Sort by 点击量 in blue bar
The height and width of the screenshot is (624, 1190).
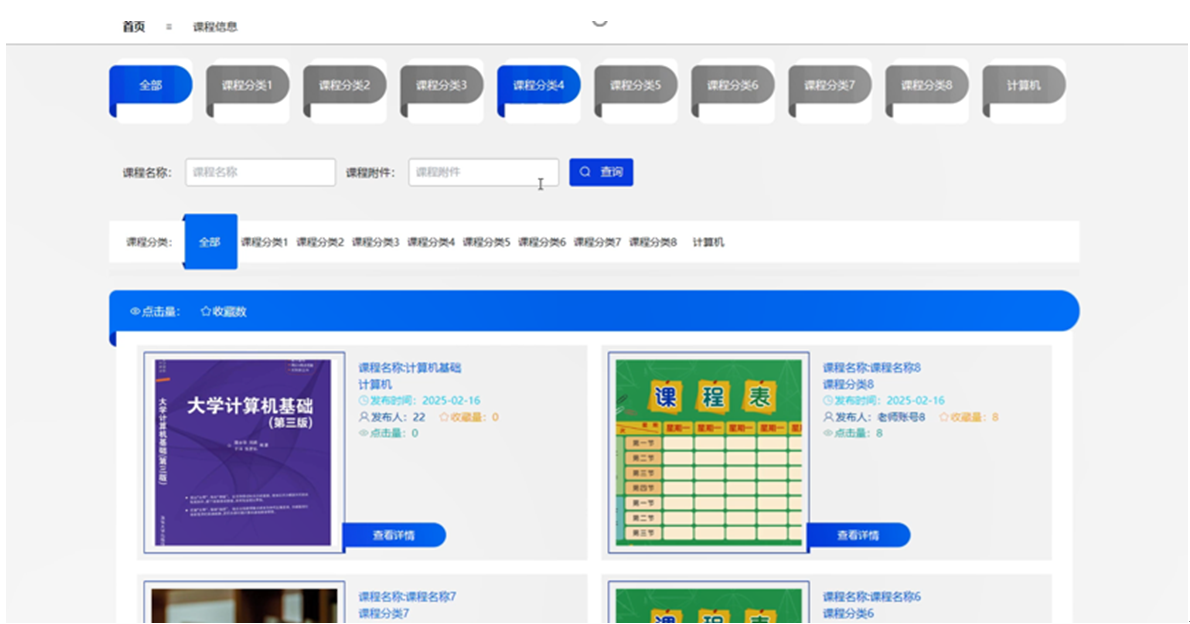point(155,311)
